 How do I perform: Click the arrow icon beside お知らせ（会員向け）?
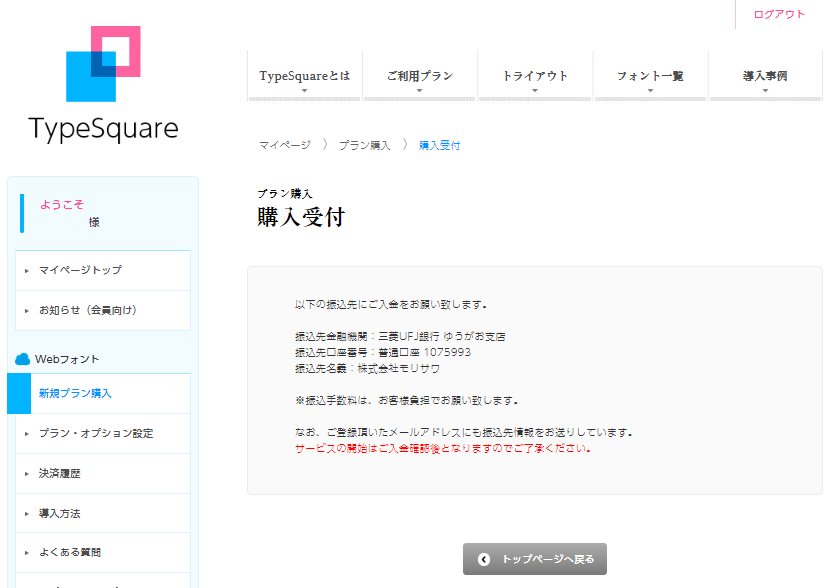click(x=25, y=310)
